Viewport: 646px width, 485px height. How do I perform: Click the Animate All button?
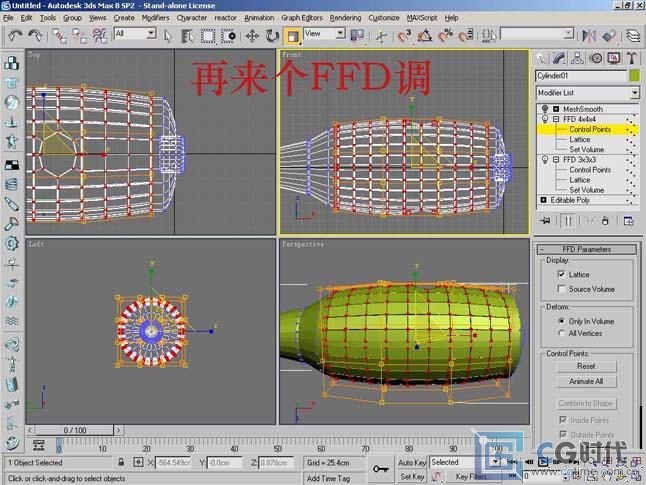pyautogui.click(x=586, y=382)
